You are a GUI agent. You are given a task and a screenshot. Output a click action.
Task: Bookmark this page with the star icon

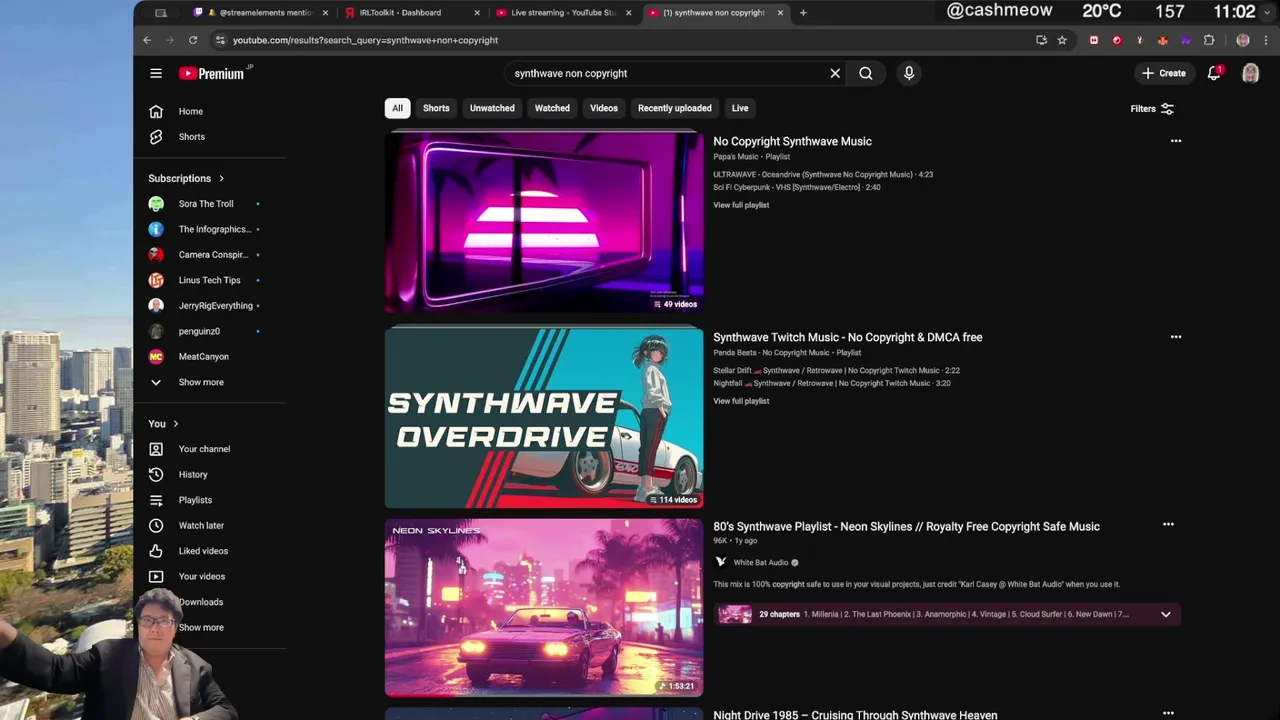point(1062,40)
